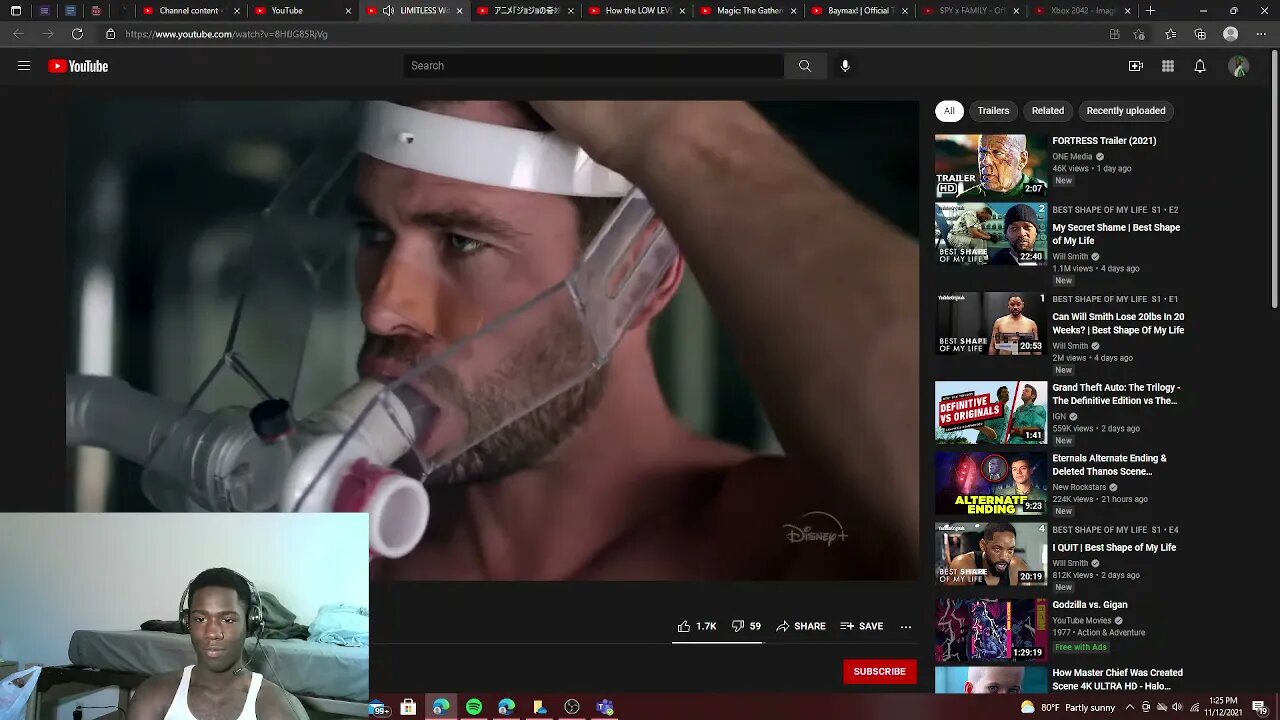
Task: Open Eternals Alternate Ending video link
Action: coord(1109,465)
